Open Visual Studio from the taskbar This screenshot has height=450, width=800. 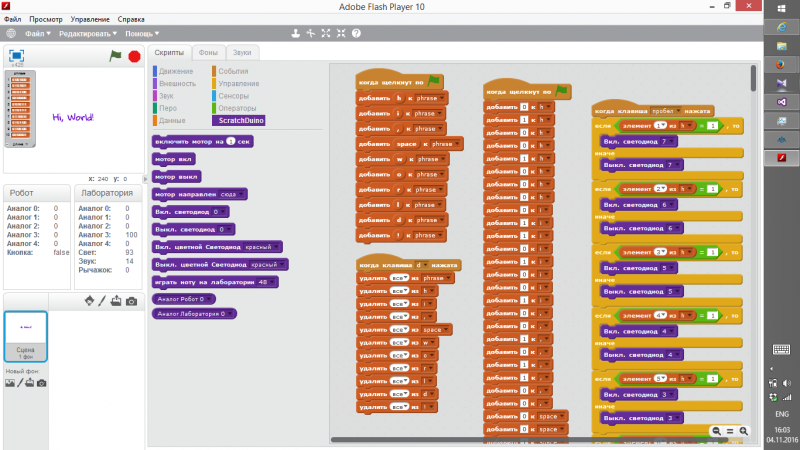781,102
